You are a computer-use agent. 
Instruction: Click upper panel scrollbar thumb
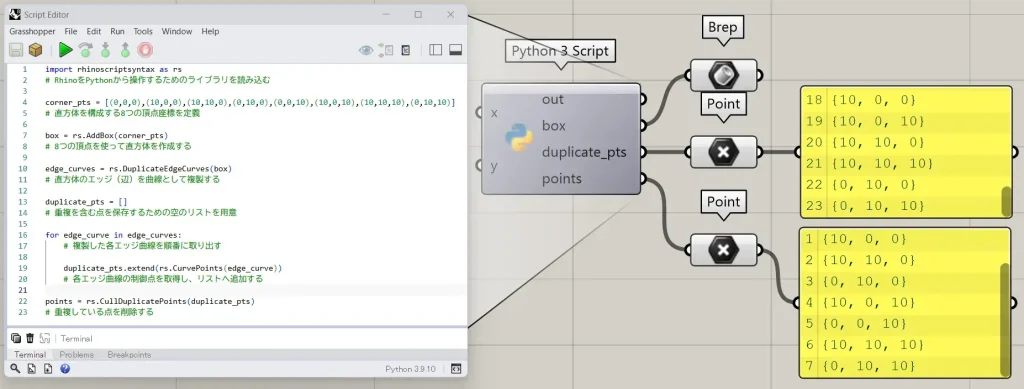click(1006, 202)
